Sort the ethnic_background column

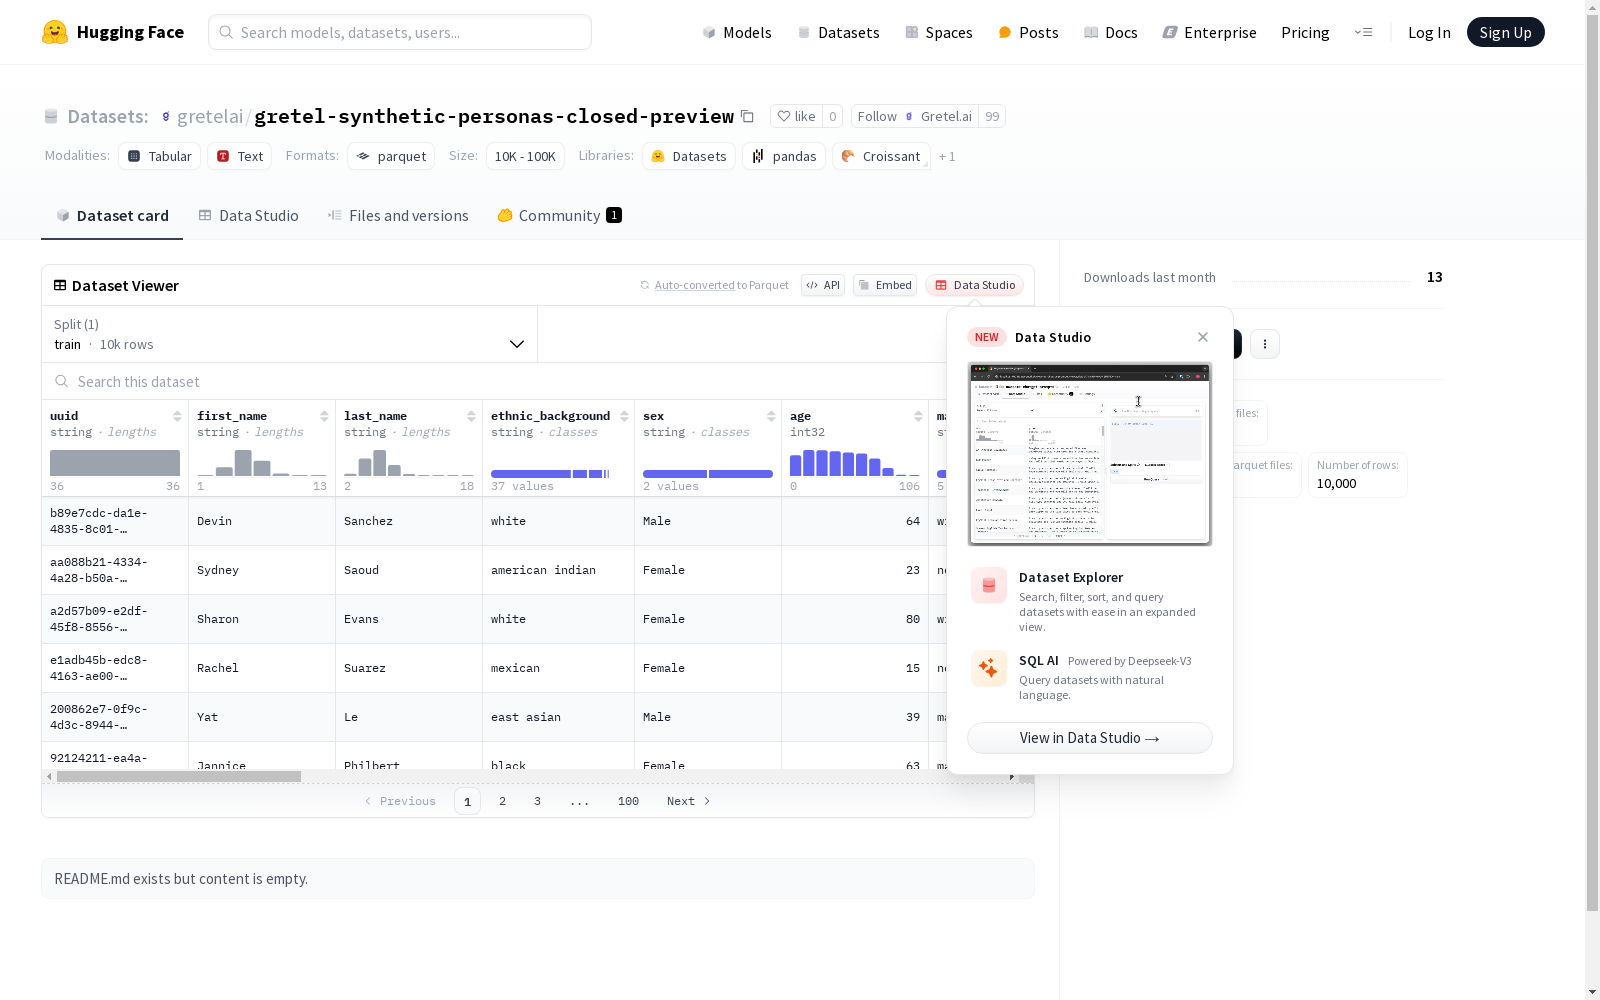[x=624, y=416]
